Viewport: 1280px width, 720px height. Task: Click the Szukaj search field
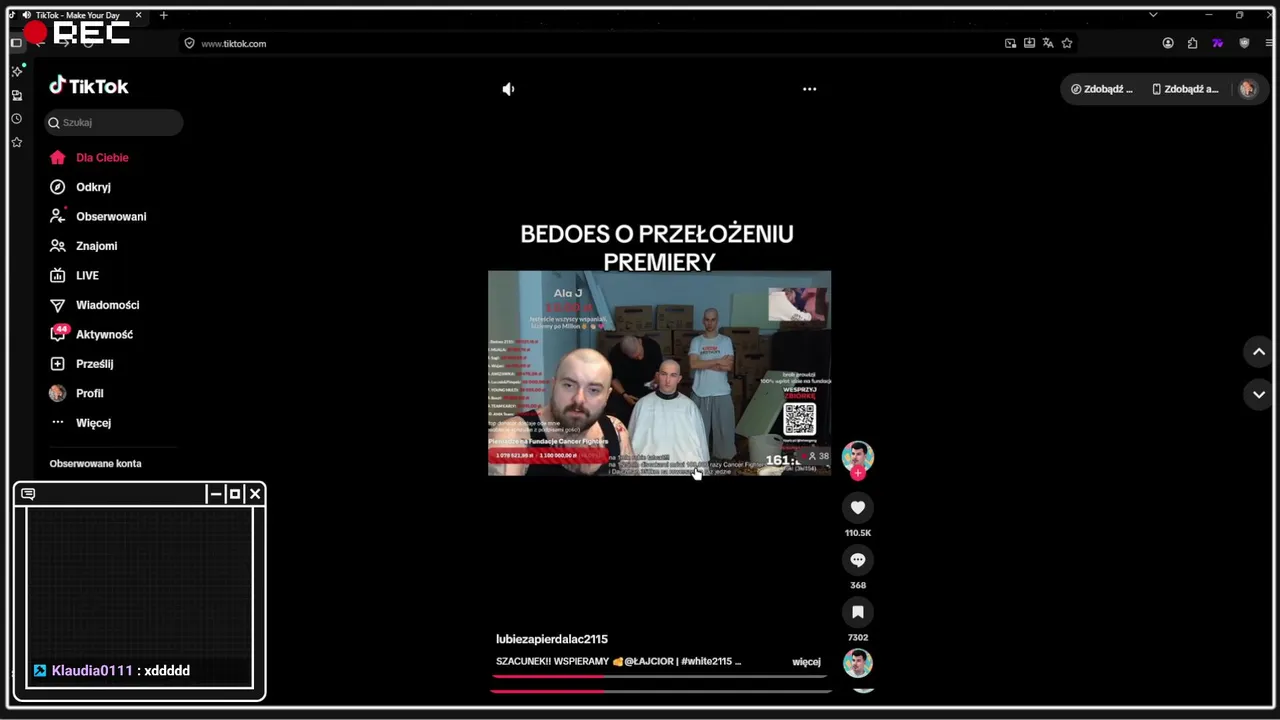point(114,123)
